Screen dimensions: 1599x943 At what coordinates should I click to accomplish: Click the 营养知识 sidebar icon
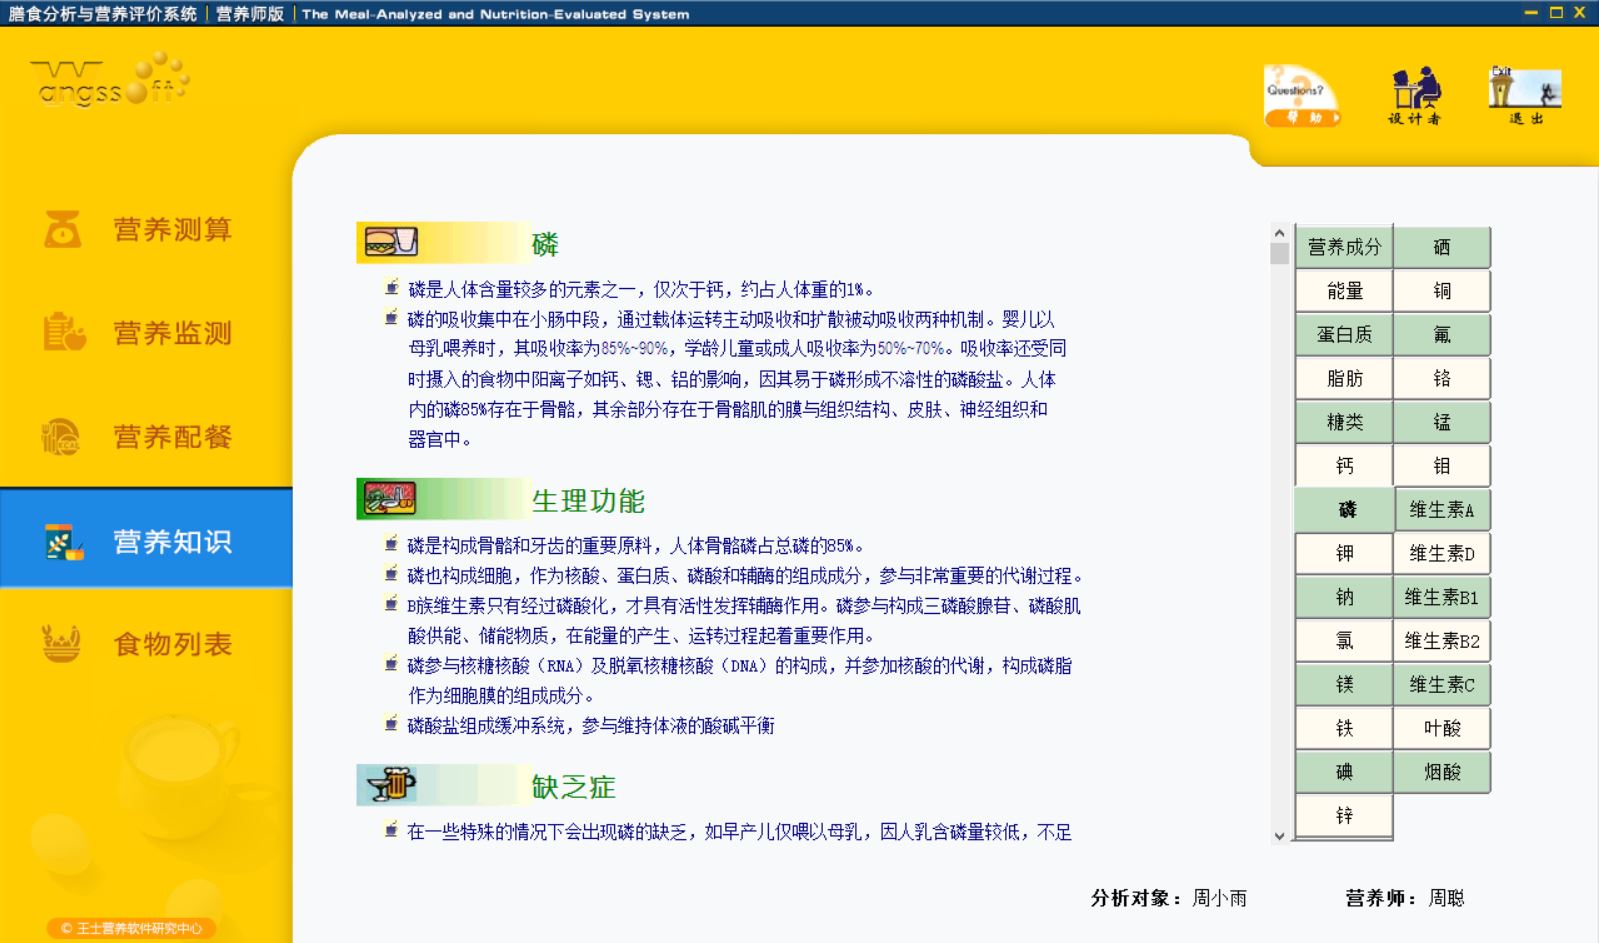pyautogui.click(x=63, y=541)
